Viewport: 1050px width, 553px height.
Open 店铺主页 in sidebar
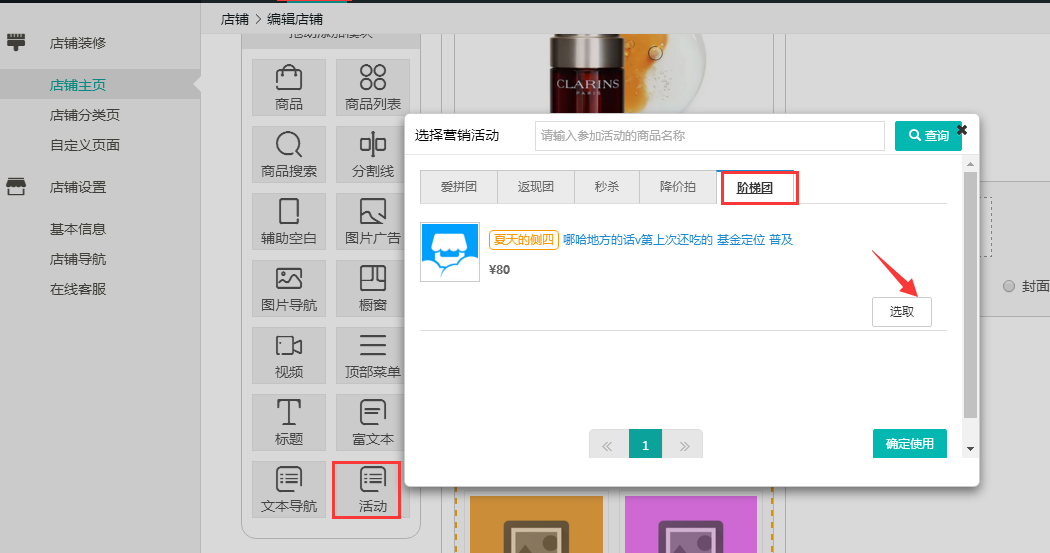pyautogui.click(x=78, y=85)
